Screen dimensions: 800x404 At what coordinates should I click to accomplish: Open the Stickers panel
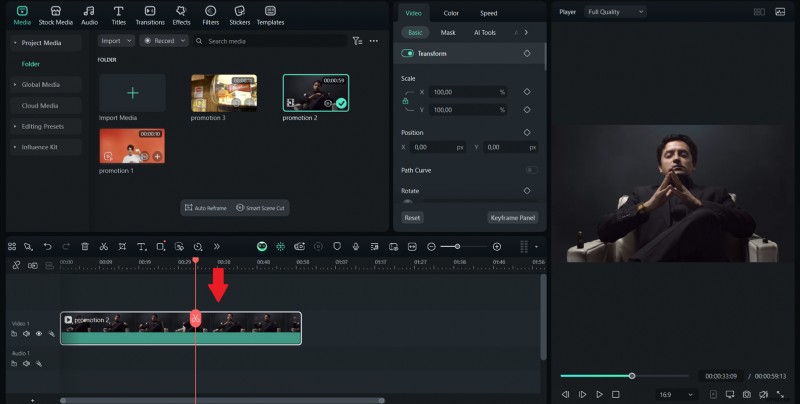[x=239, y=14]
